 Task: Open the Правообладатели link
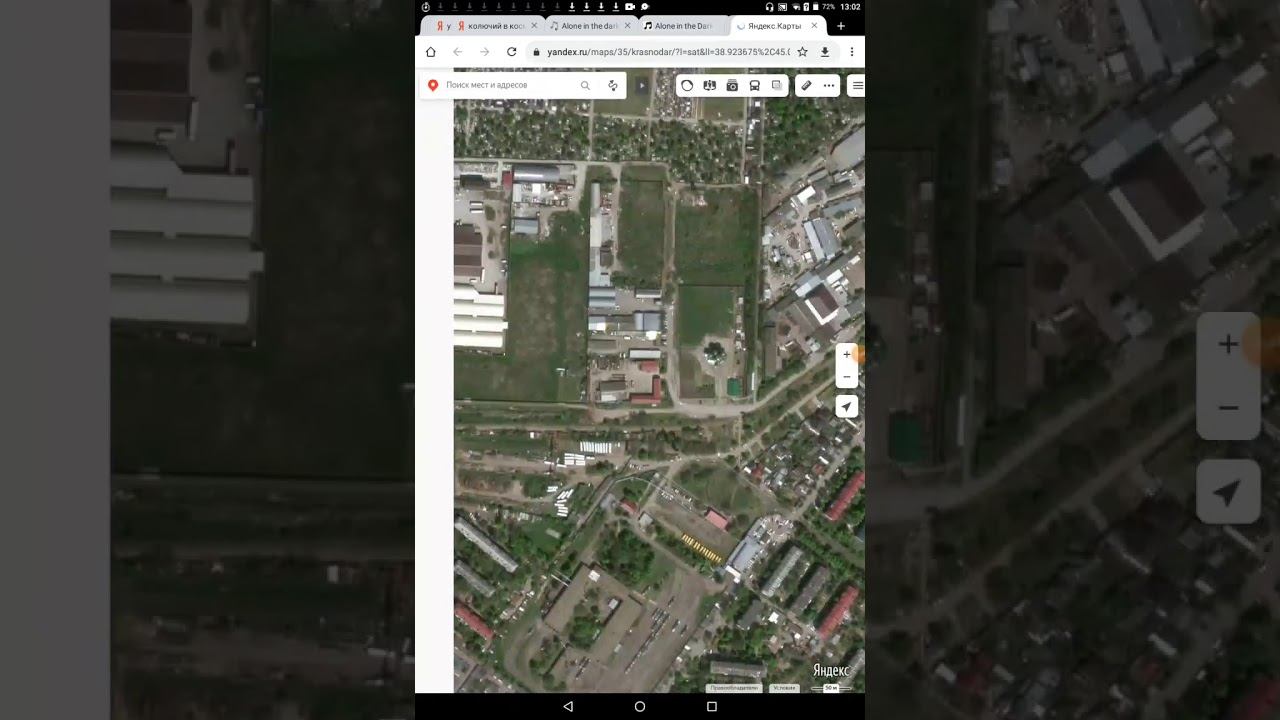(x=734, y=688)
